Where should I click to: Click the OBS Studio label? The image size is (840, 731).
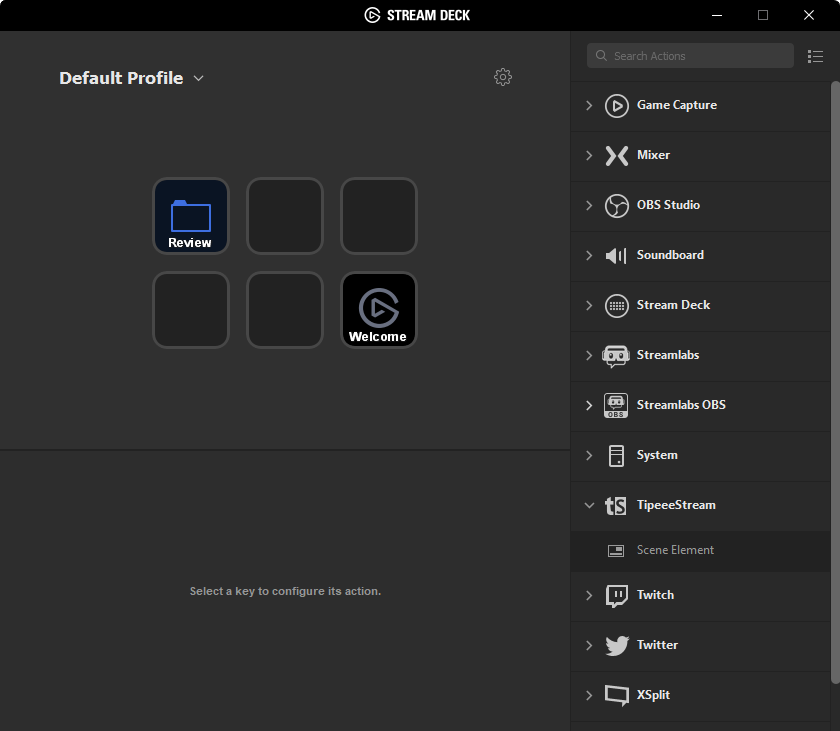click(668, 205)
